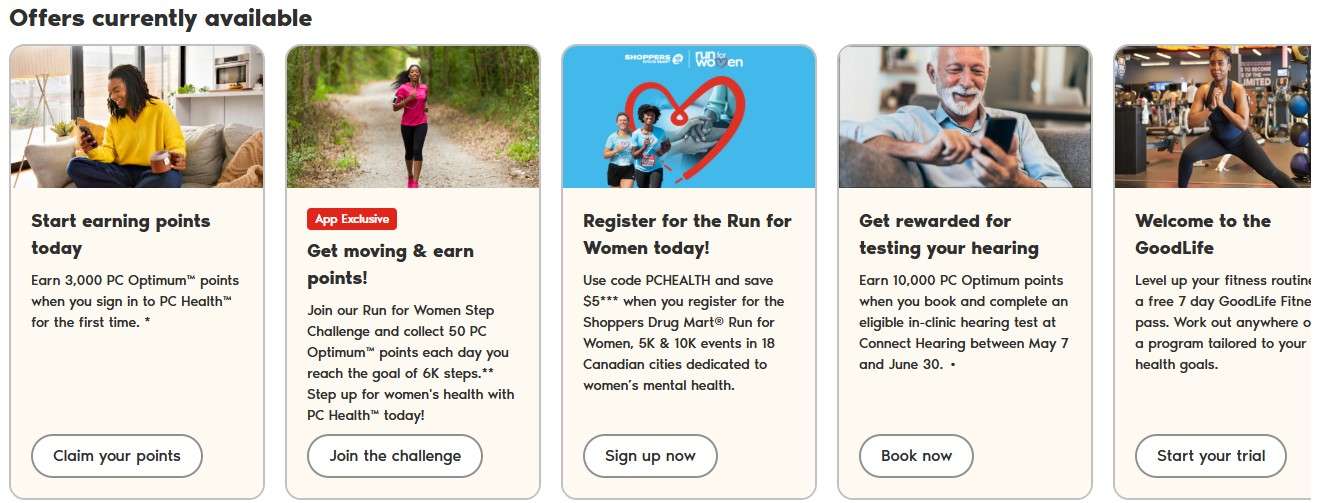Open the GoodLife gym workout image

pyautogui.click(x=1212, y=117)
